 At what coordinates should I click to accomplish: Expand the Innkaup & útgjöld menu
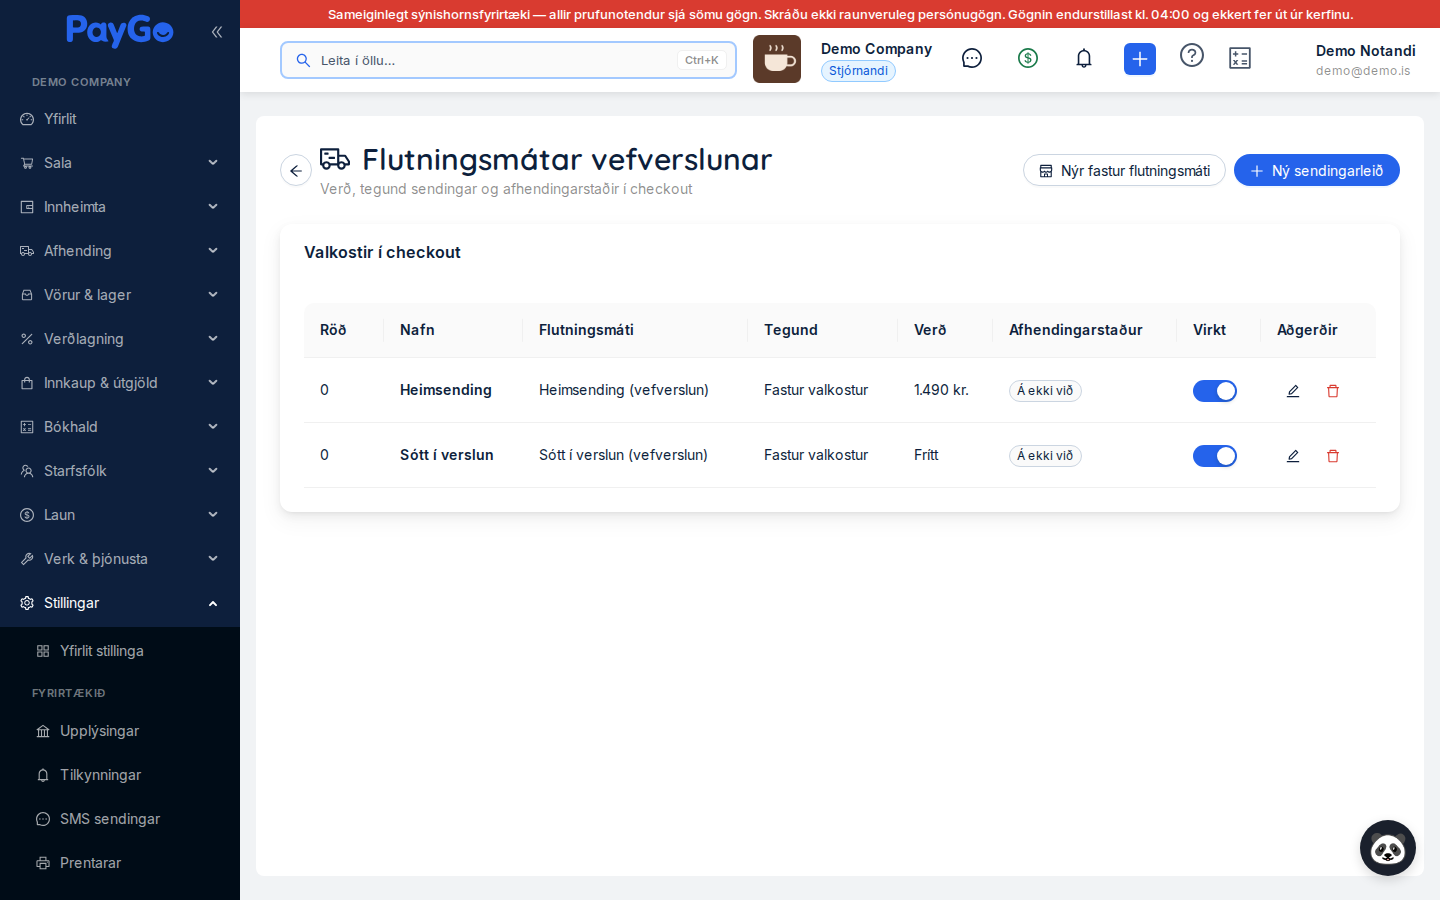click(x=120, y=383)
